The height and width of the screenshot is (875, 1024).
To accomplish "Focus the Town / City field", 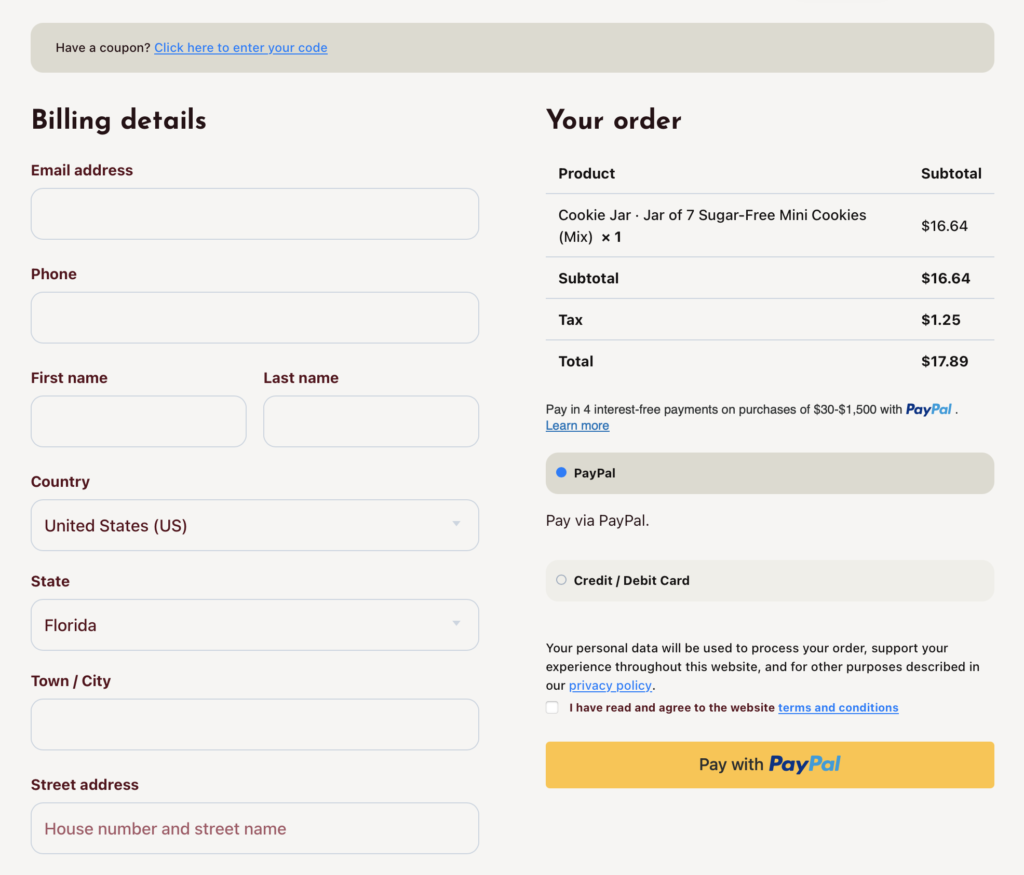I will click(255, 725).
